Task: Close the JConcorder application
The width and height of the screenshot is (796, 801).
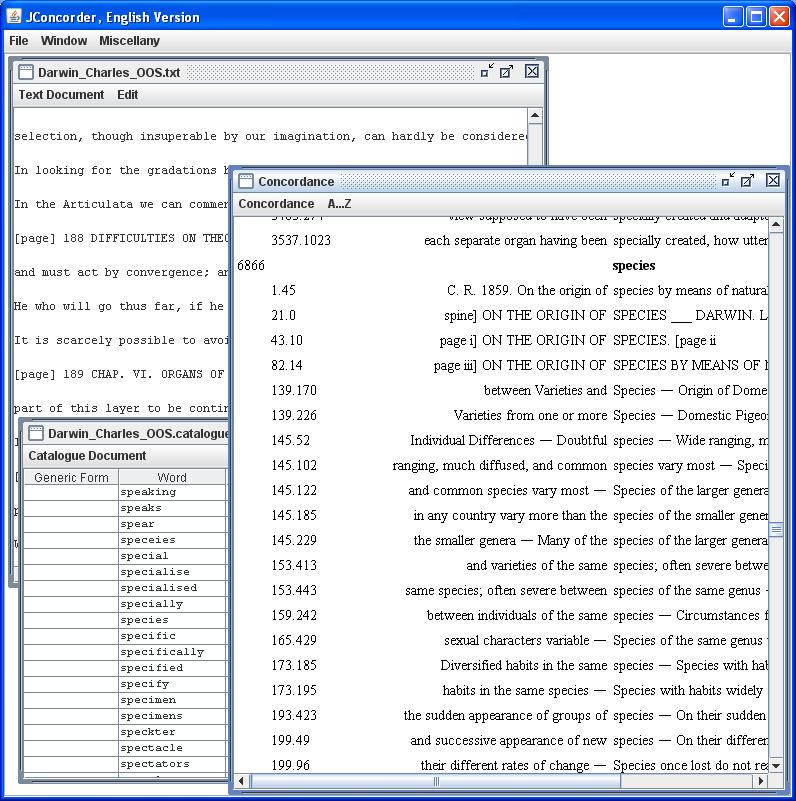Action: point(779,17)
